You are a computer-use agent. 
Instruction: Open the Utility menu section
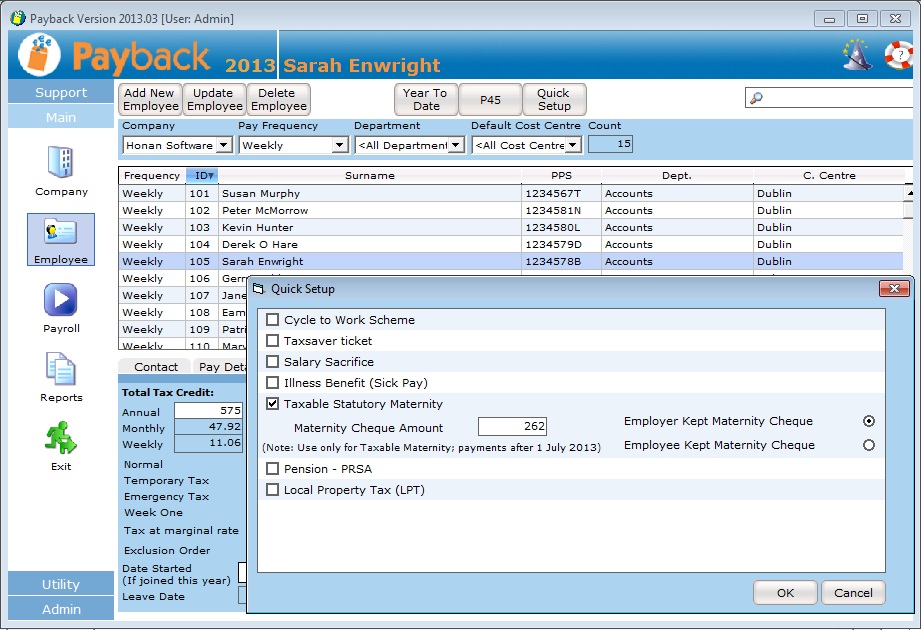pyautogui.click(x=61, y=584)
